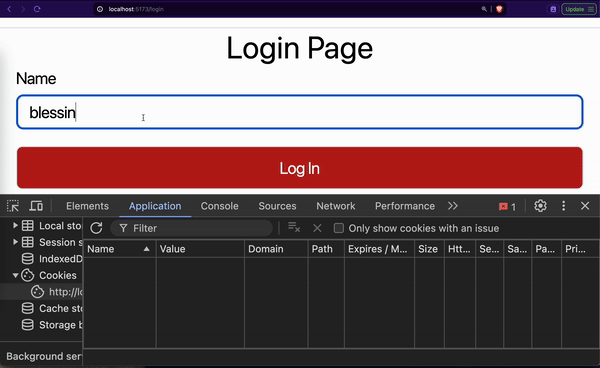Open the purple profile icon in the toolbar
Viewport: 600px width, 368px height.
(x=553, y=9)
